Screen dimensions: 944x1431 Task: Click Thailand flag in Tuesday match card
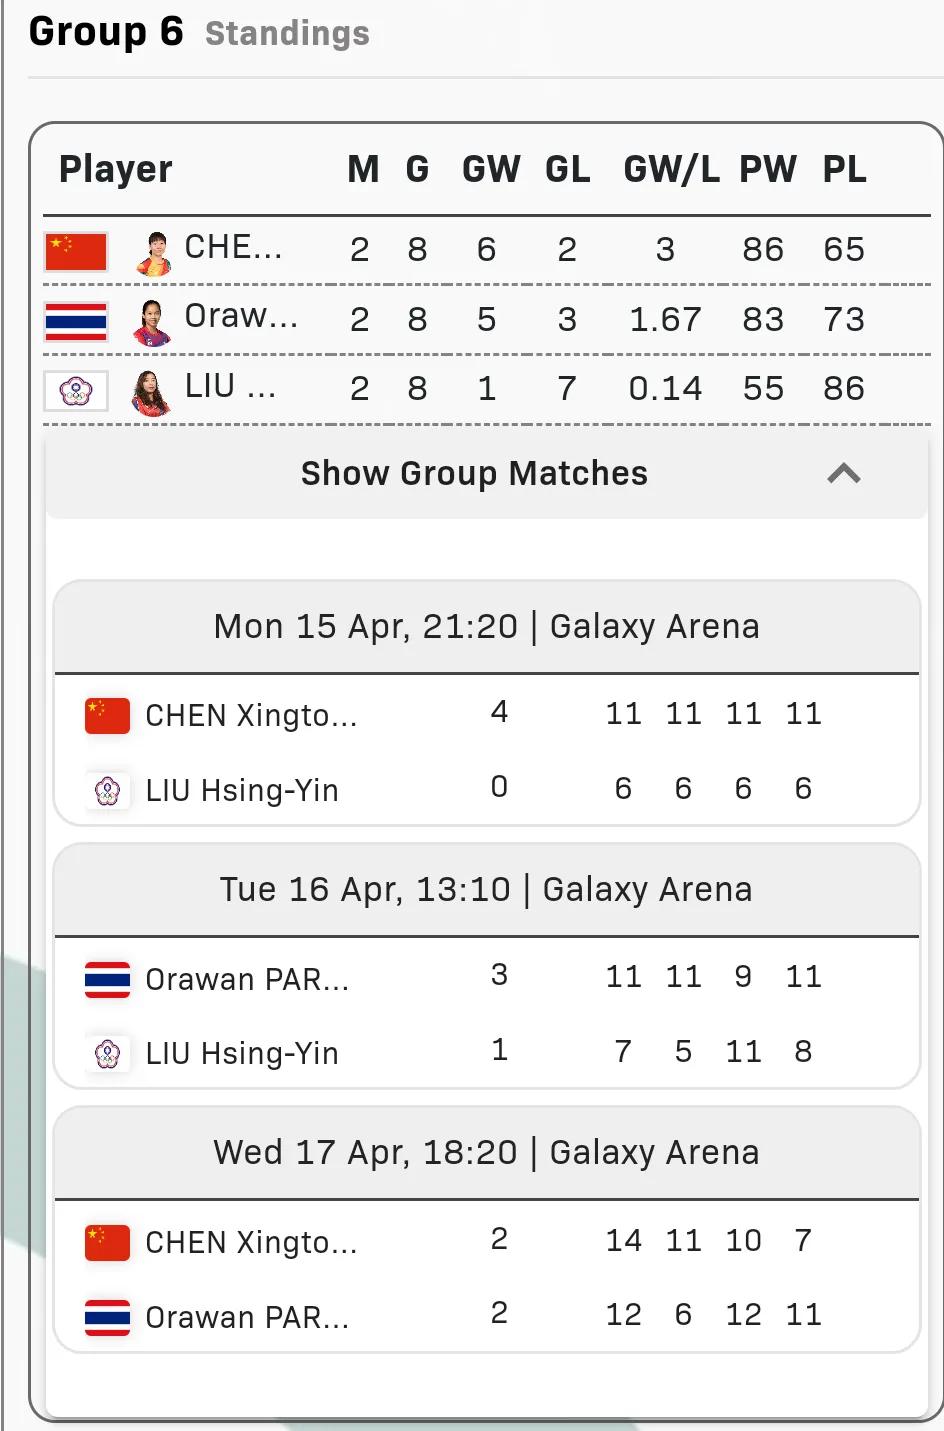tap(108, 980)
